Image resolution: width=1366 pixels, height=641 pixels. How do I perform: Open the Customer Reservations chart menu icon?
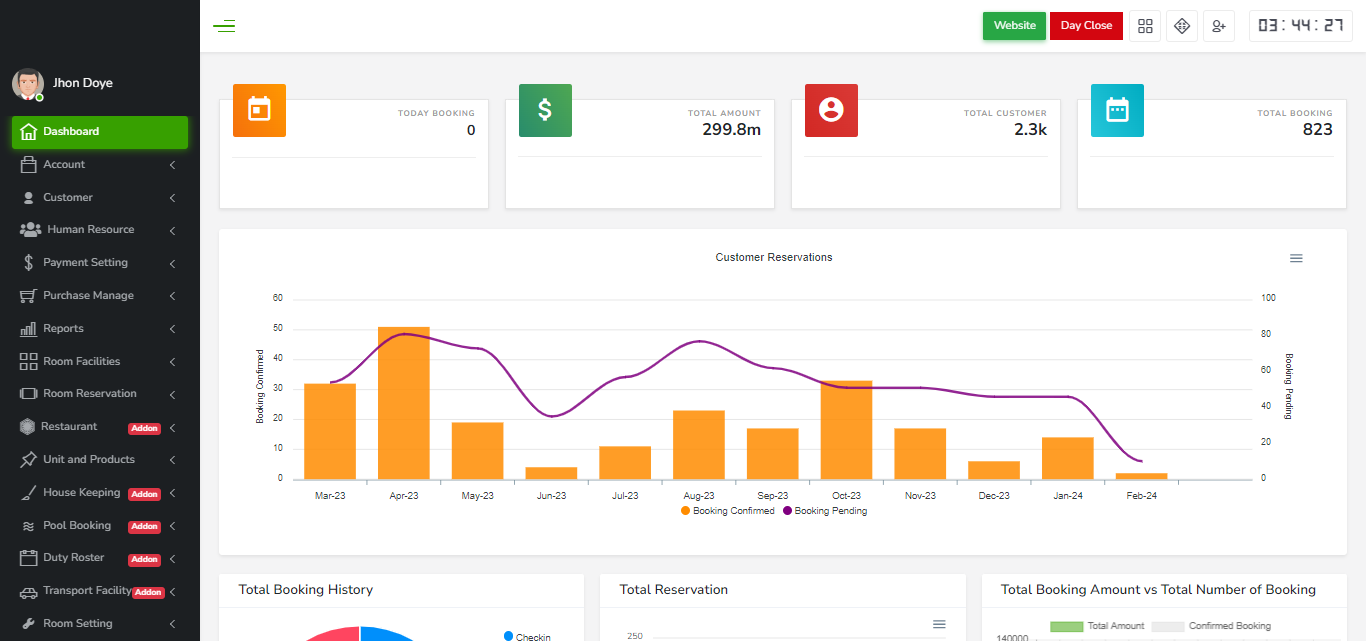pyautogui.click(x=1296, y=258)
